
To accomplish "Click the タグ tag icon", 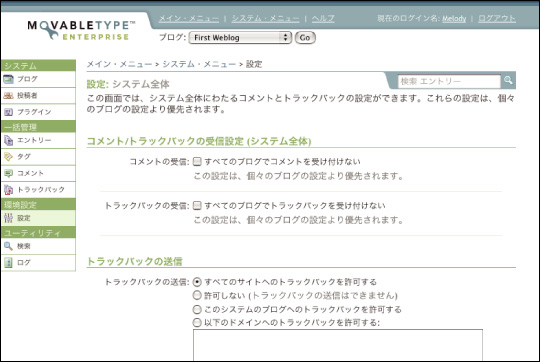I will point(8,157).
